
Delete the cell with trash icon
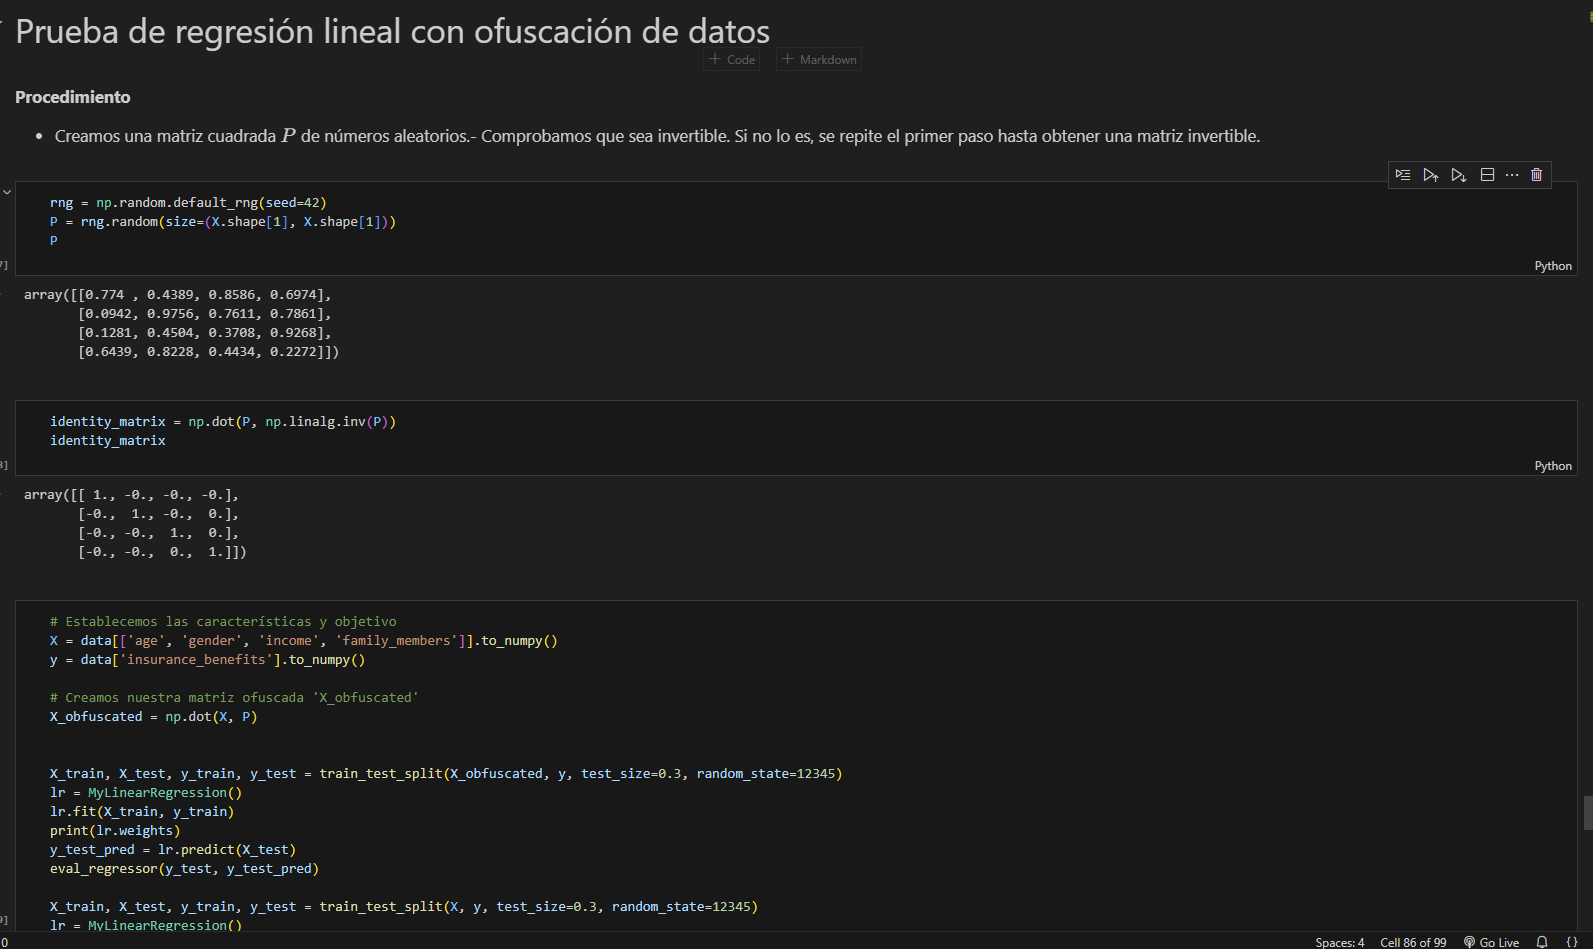point(1537,175)
